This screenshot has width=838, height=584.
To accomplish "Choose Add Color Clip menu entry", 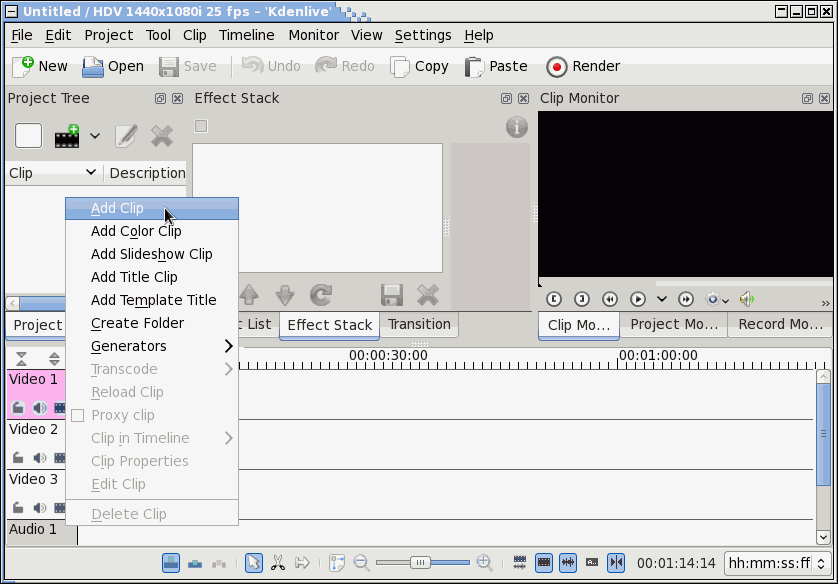I will pos(152,231).
